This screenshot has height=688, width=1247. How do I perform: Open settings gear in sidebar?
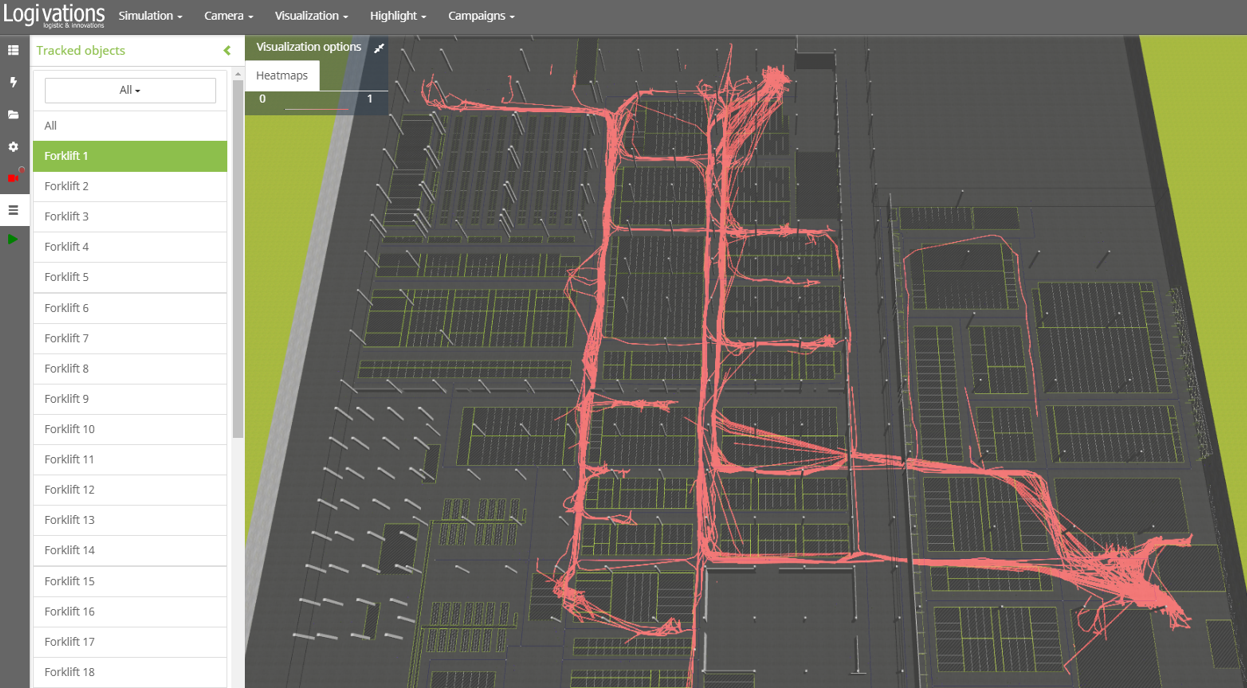[x=13, y=147]
